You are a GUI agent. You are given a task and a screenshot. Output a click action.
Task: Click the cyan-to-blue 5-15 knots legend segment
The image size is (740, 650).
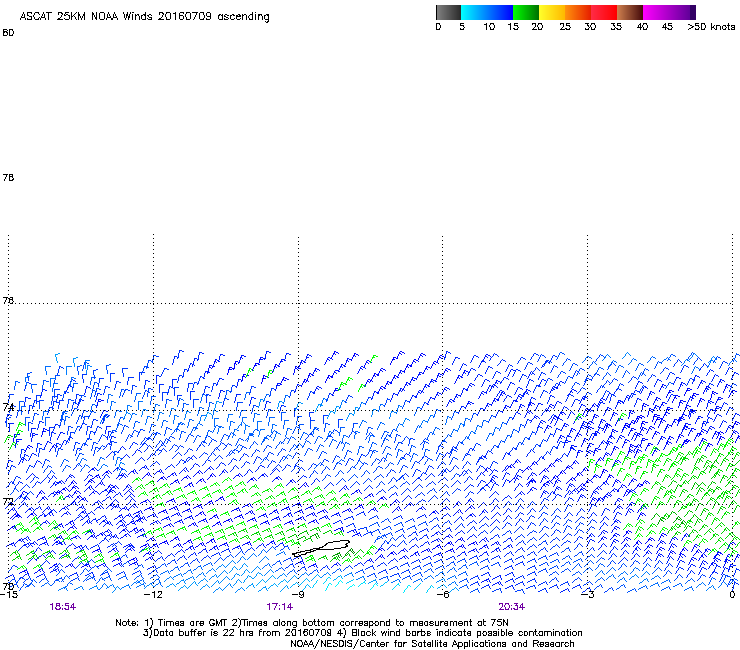(487, 12)
